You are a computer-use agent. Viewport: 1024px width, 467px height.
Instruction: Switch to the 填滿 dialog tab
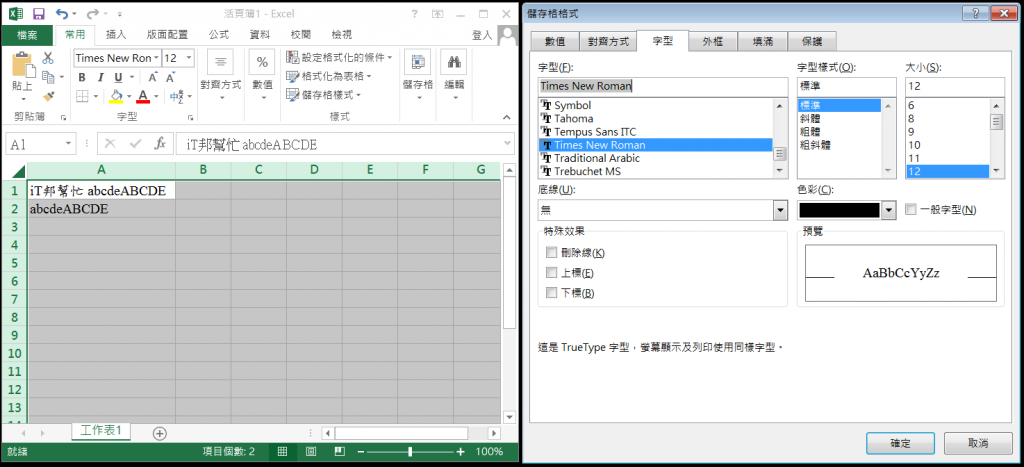(763, 42)
